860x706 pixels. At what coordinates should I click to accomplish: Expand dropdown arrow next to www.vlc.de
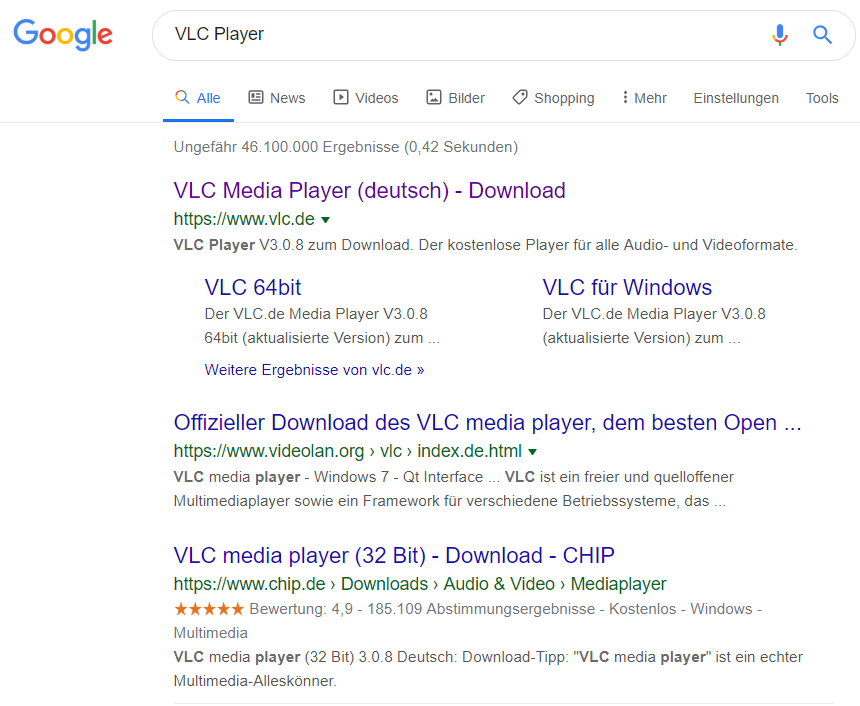click(325, 220)
